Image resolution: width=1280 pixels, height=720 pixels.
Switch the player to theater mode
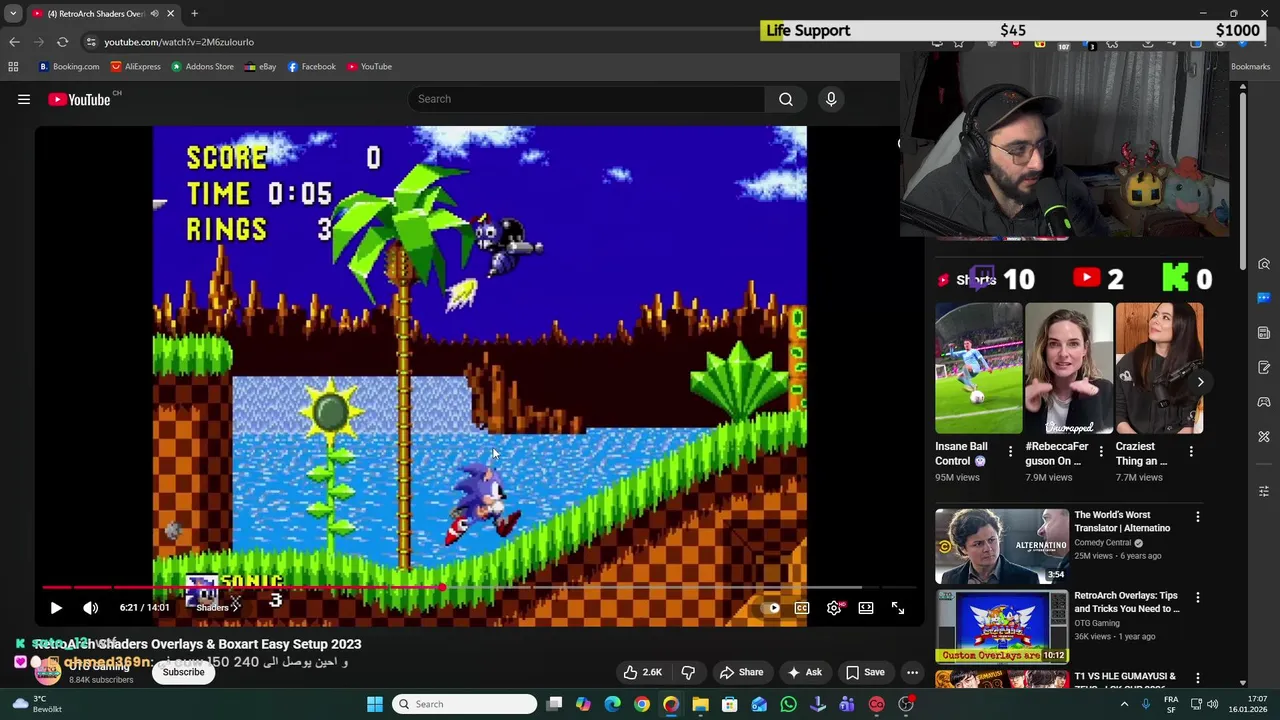(866, 608)
